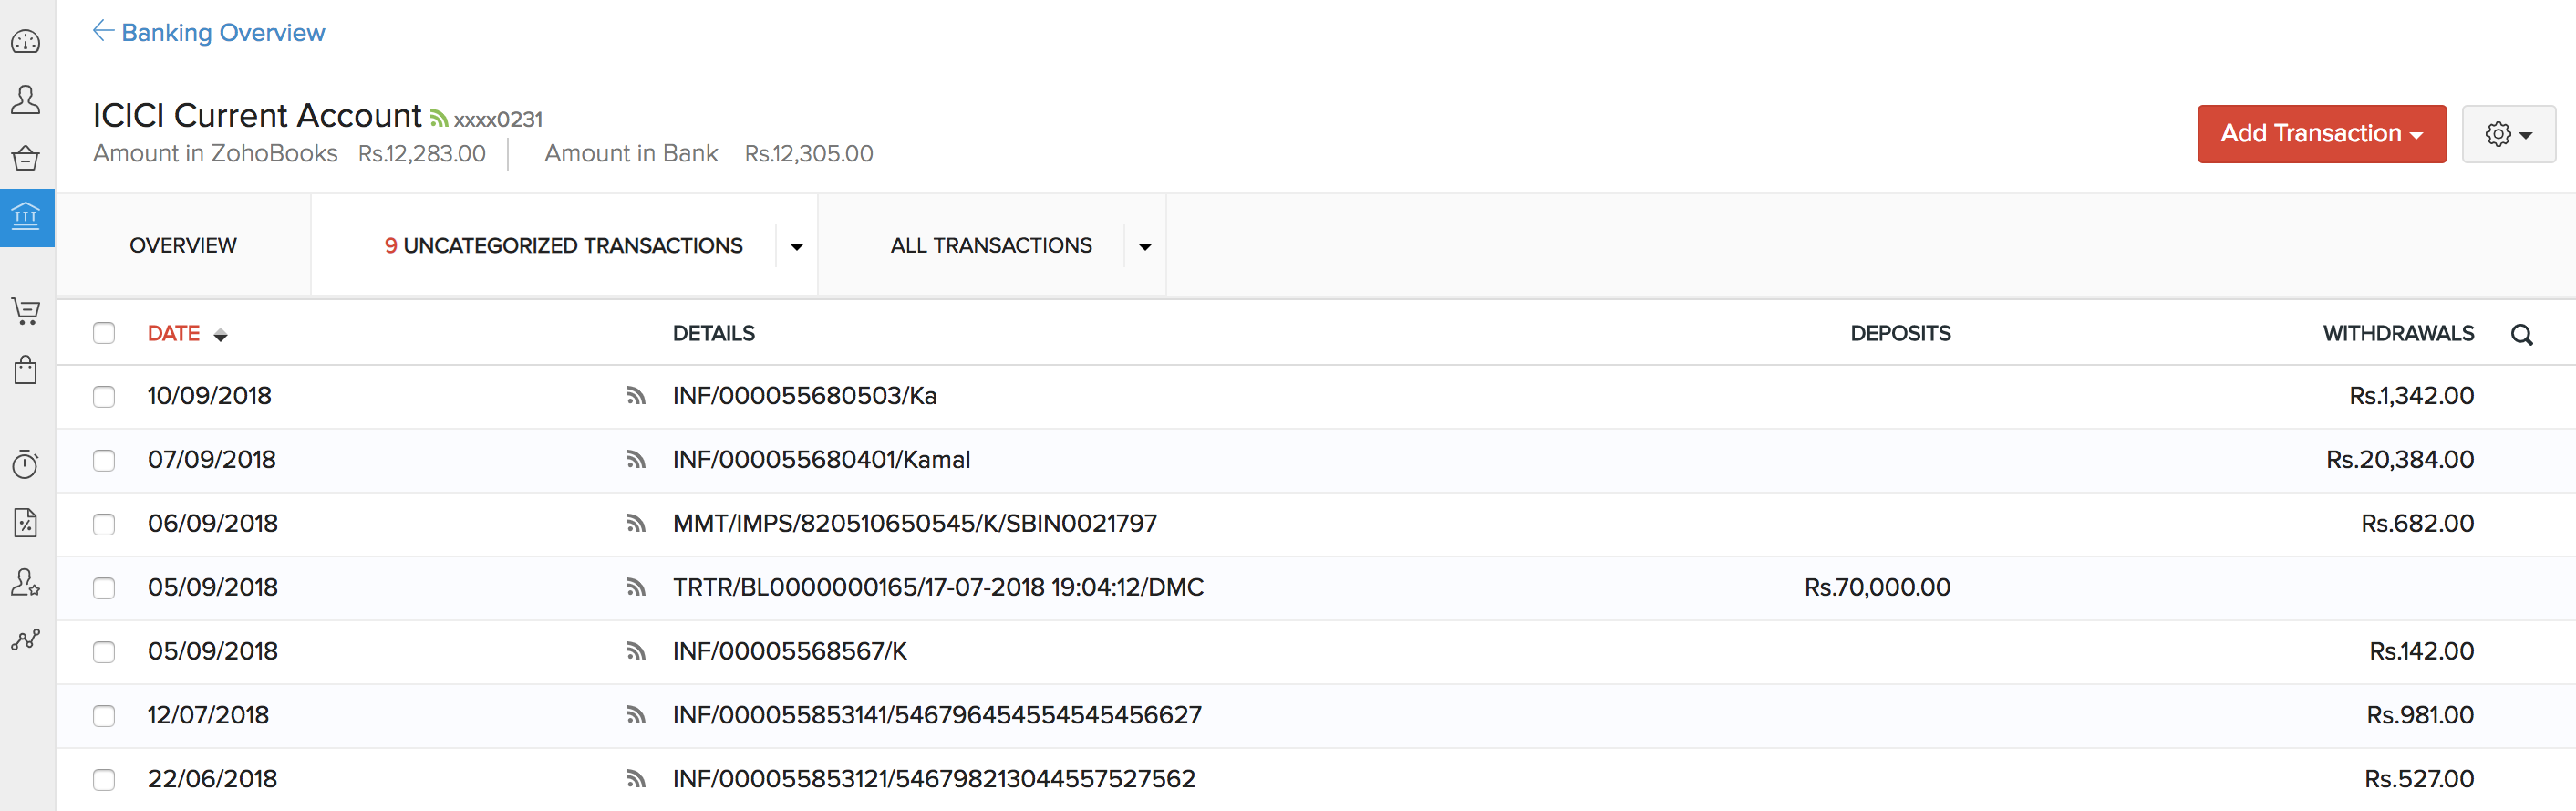Check the box for the 07/09/2018 transaction
The image size is (2576, 811).
[104, 461]
